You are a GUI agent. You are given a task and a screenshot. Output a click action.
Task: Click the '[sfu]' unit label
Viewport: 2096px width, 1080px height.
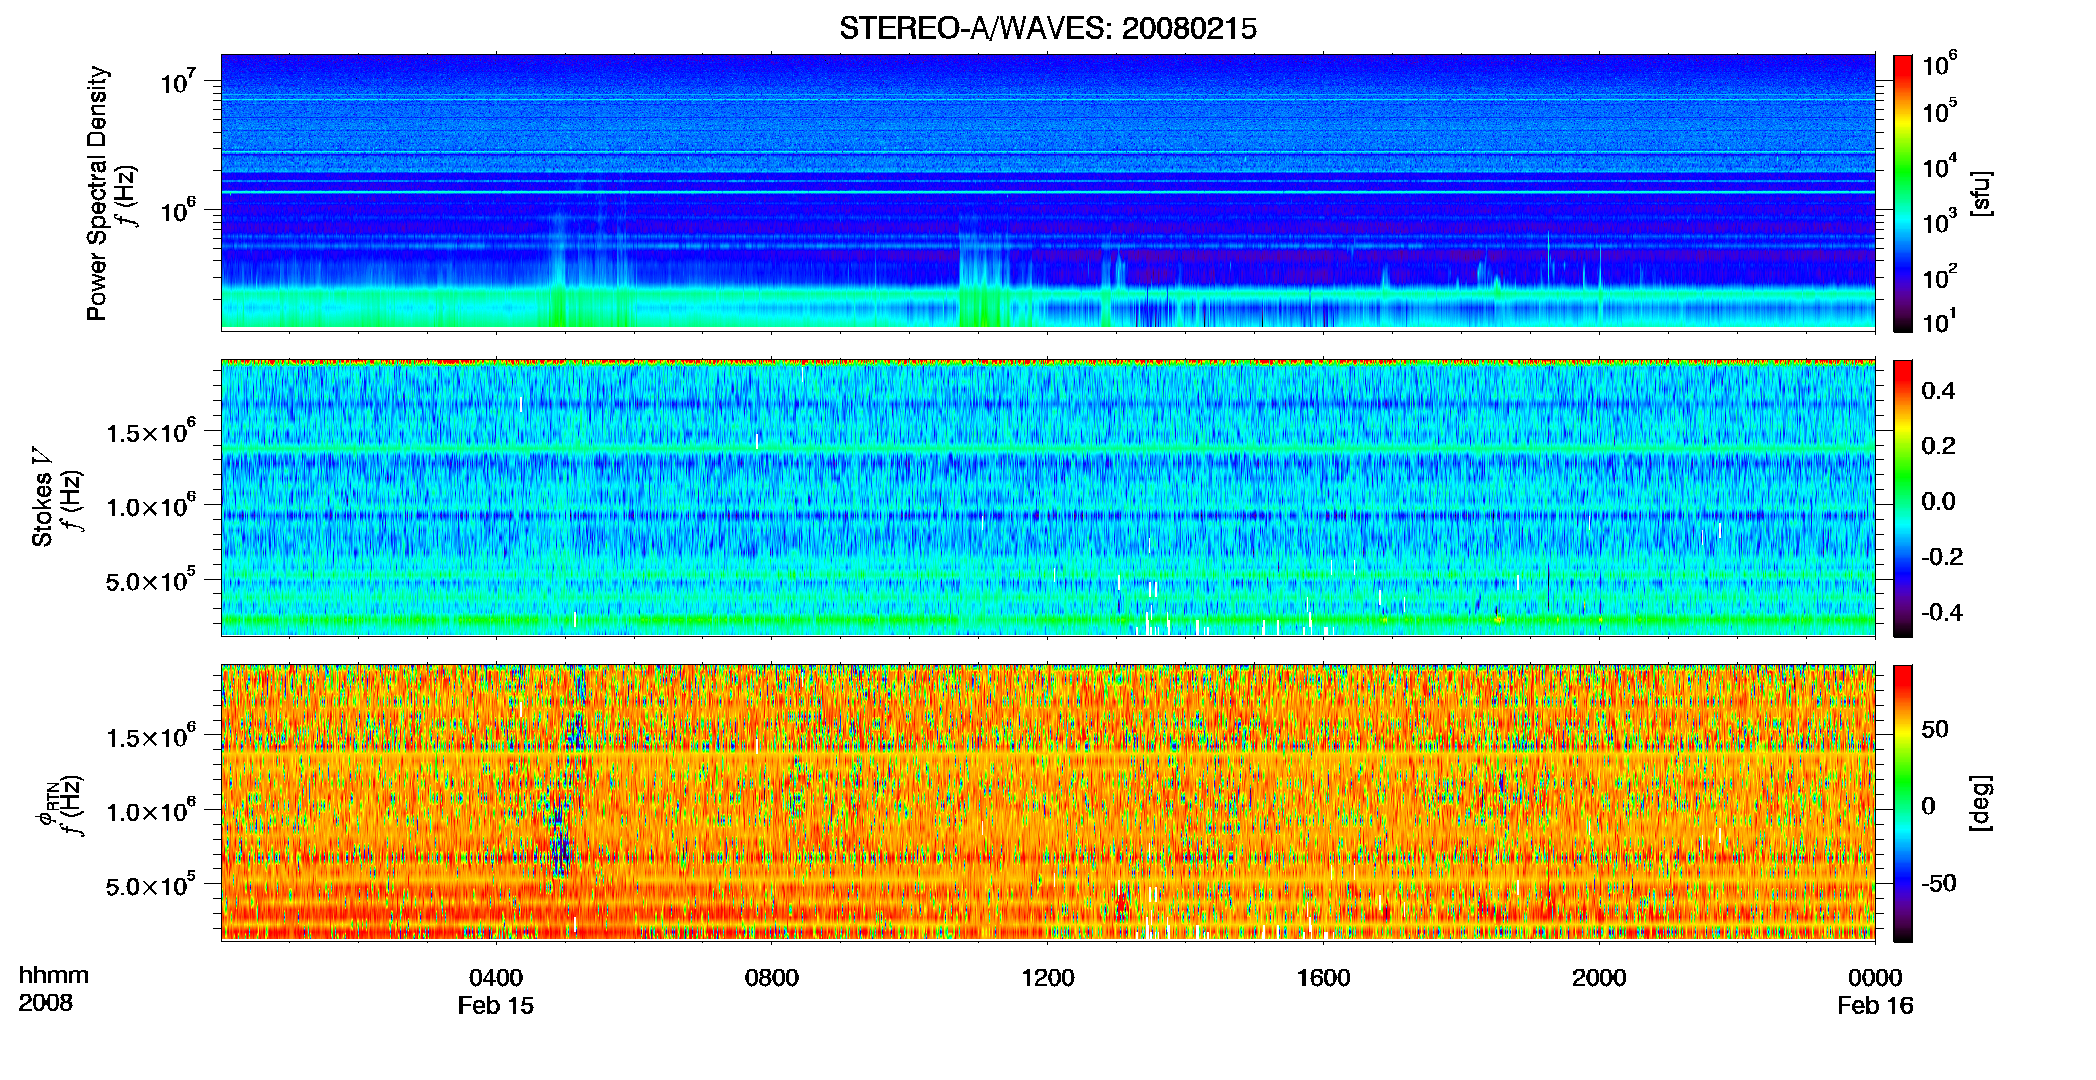[1981, 193]
